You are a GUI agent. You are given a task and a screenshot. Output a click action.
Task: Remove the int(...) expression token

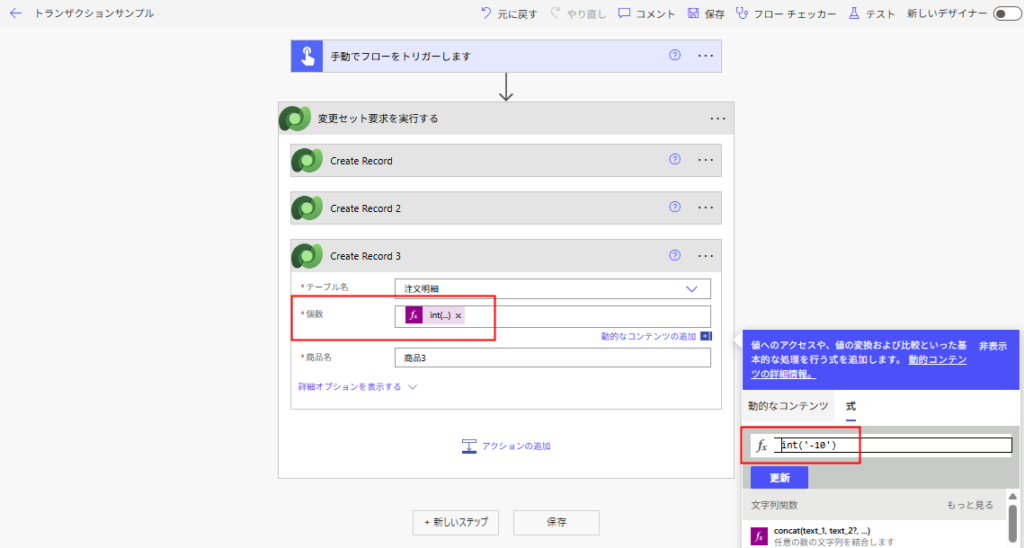(459, 316)
